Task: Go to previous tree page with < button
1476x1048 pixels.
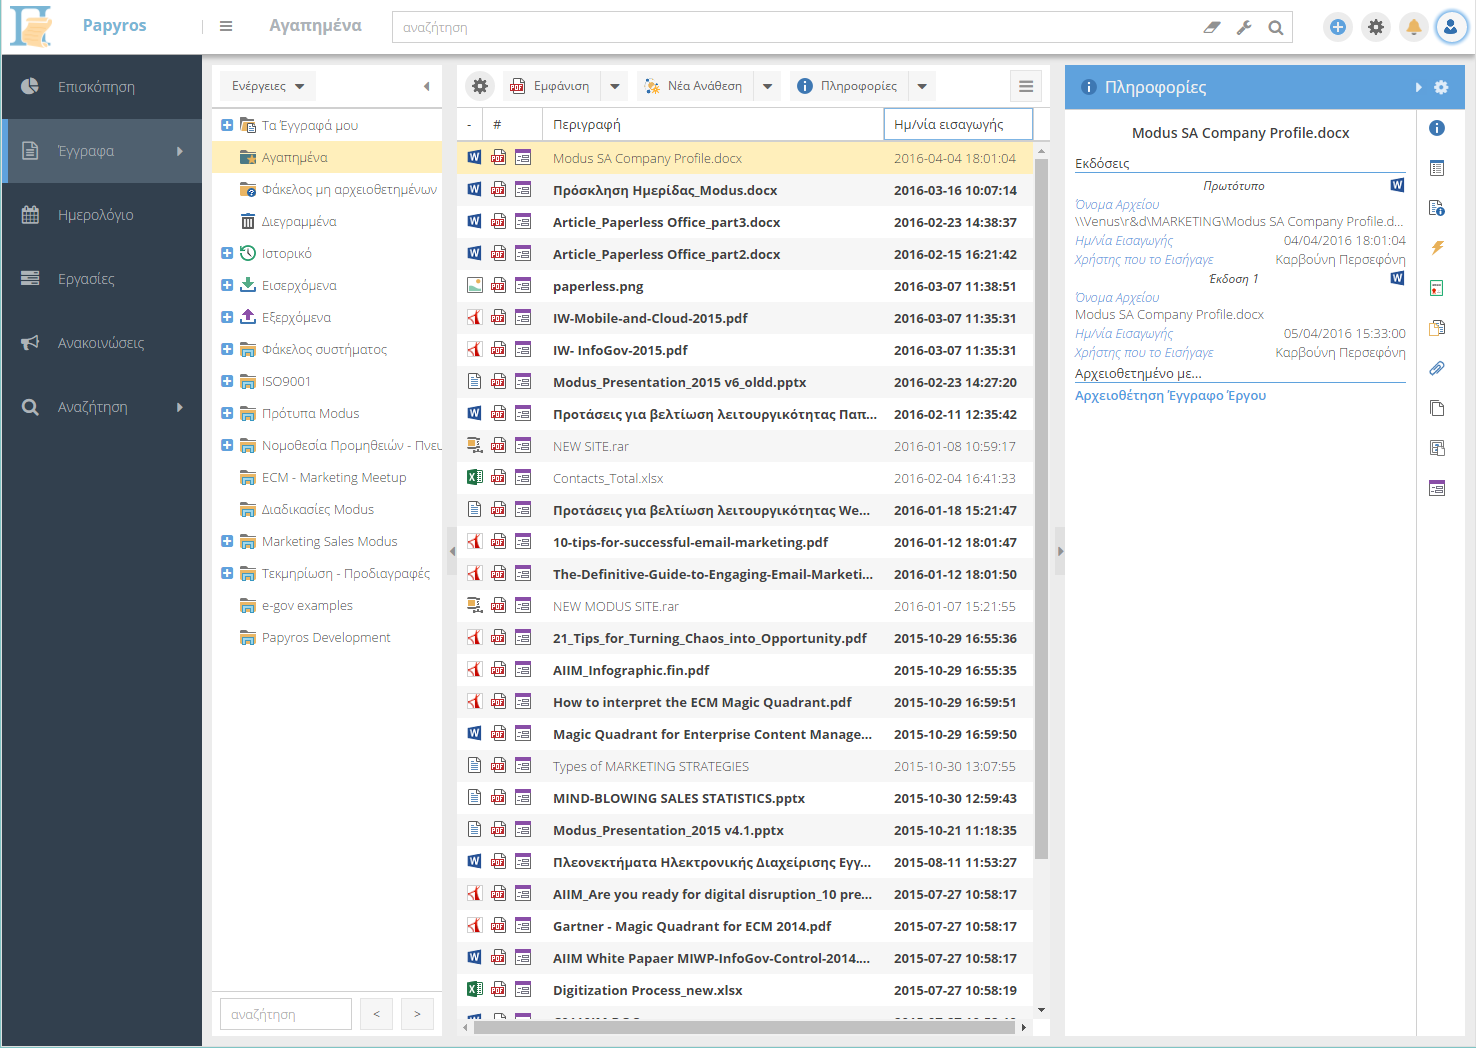Action: coord(376,1014)
